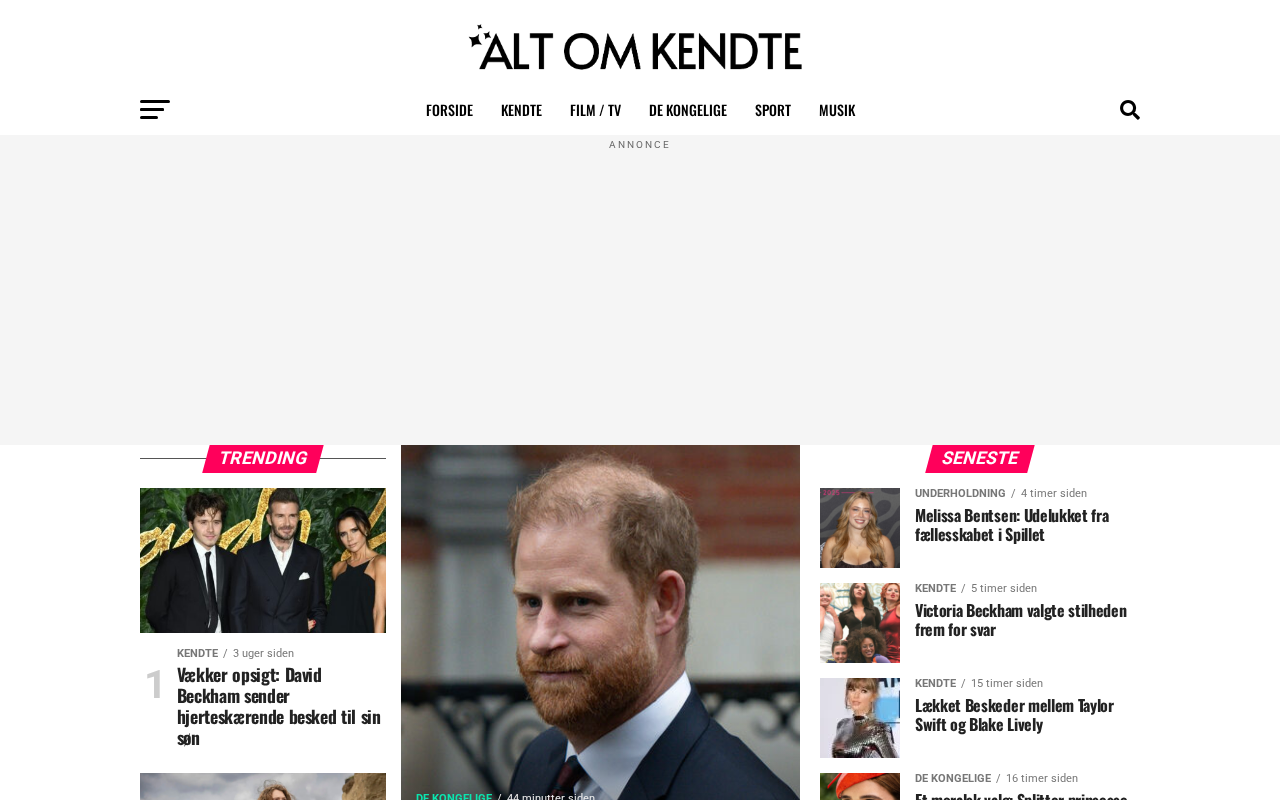
Task: Open Taylor Swift article thumbnail
Action: pyautogui.click(x=860, y=718)
